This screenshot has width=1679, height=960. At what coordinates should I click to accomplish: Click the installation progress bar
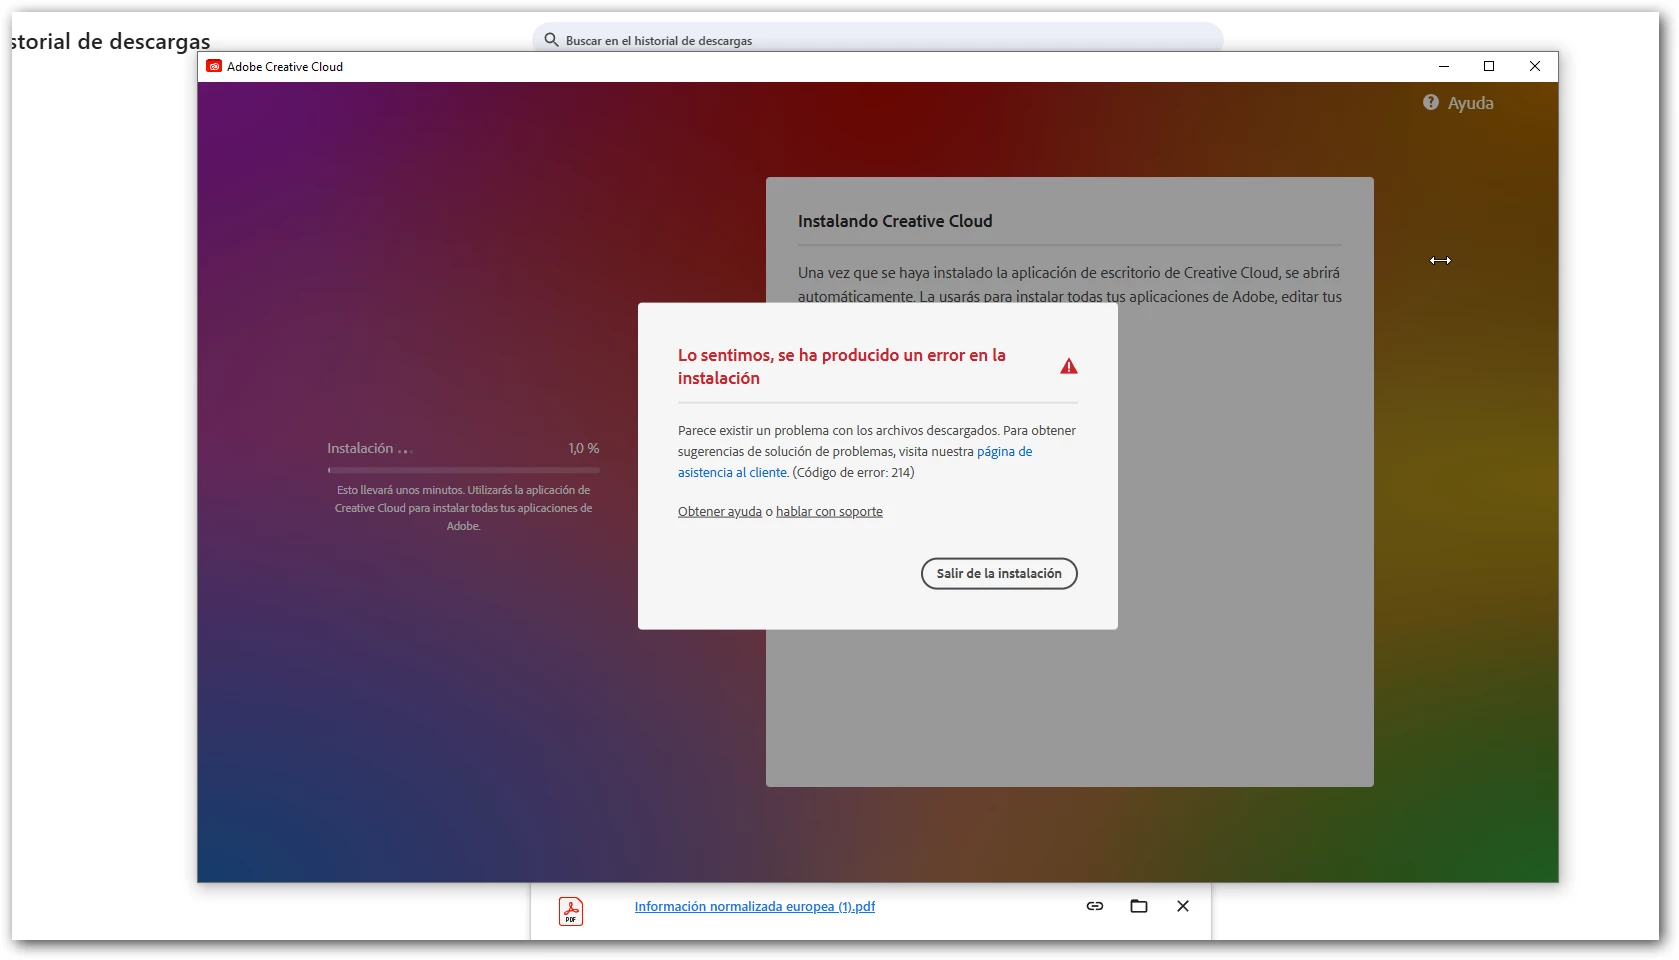point(463,470)
